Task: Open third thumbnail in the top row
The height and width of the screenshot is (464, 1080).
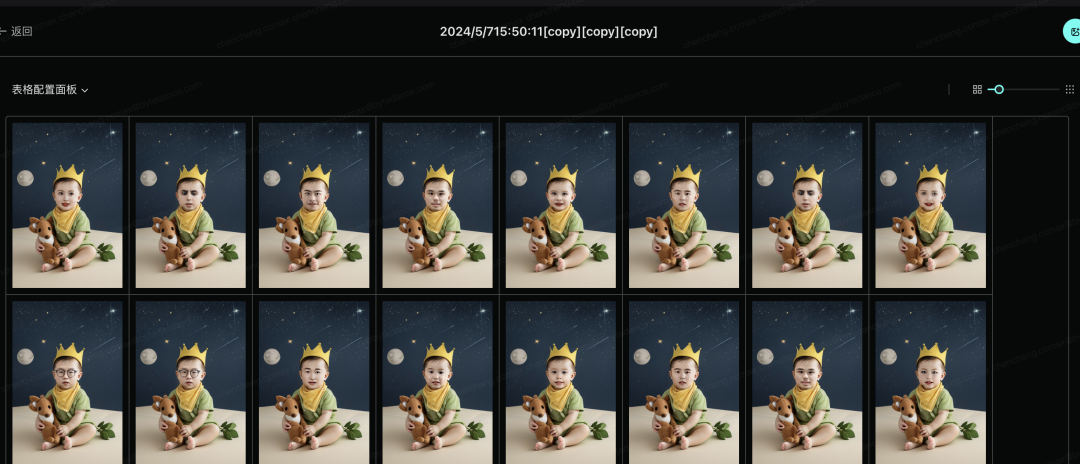Action: click(314, 205)
